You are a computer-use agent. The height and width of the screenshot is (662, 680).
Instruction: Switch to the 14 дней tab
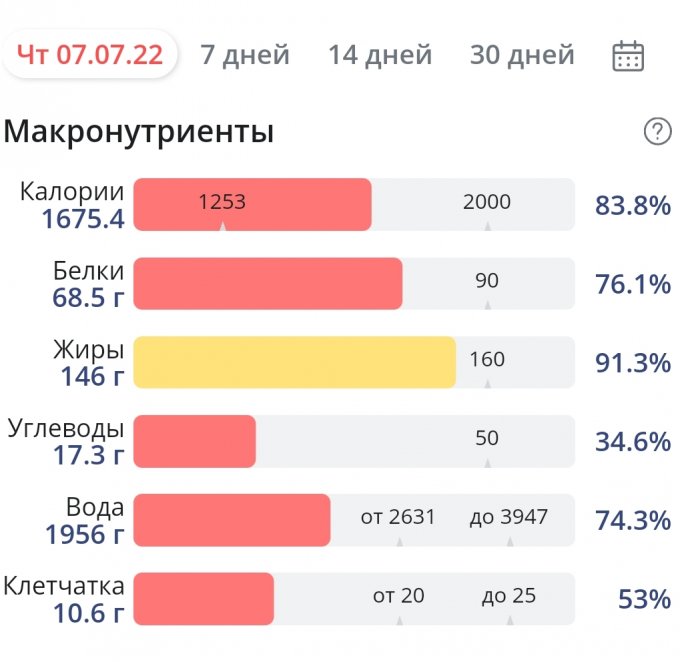click(380, 54)
